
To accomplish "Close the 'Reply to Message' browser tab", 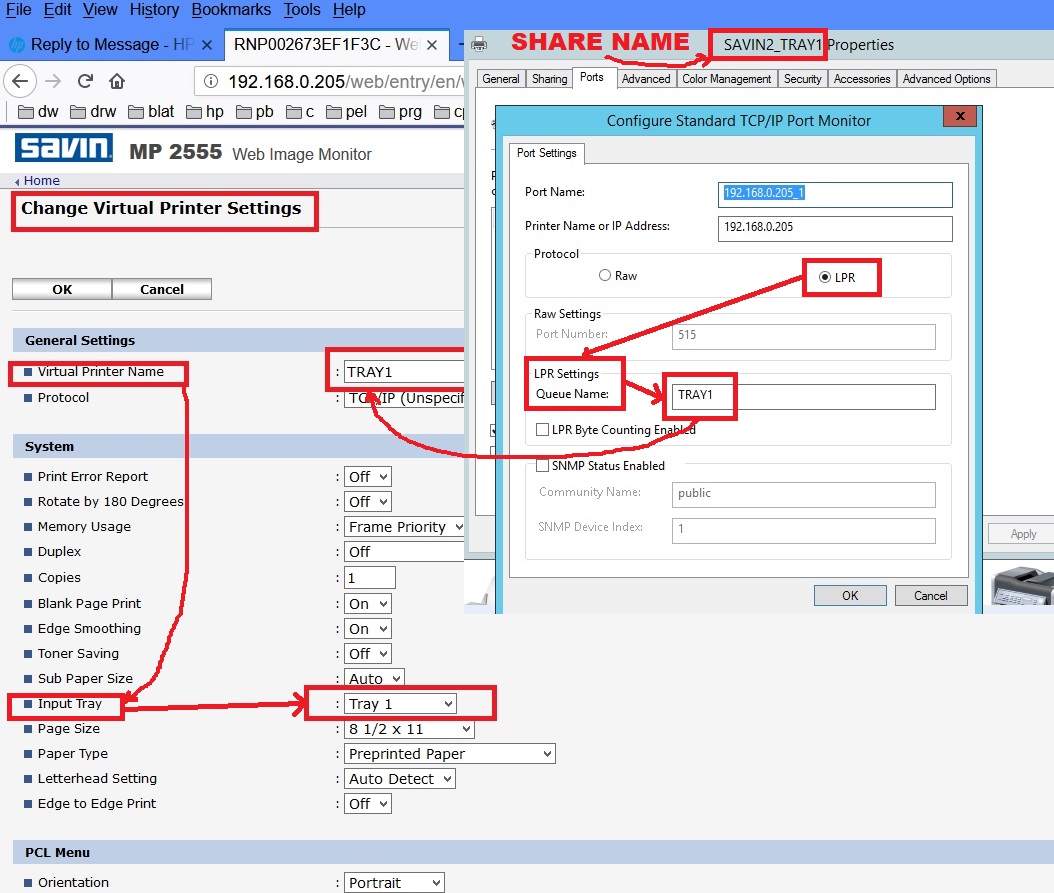I will click(x=207, y=45).
